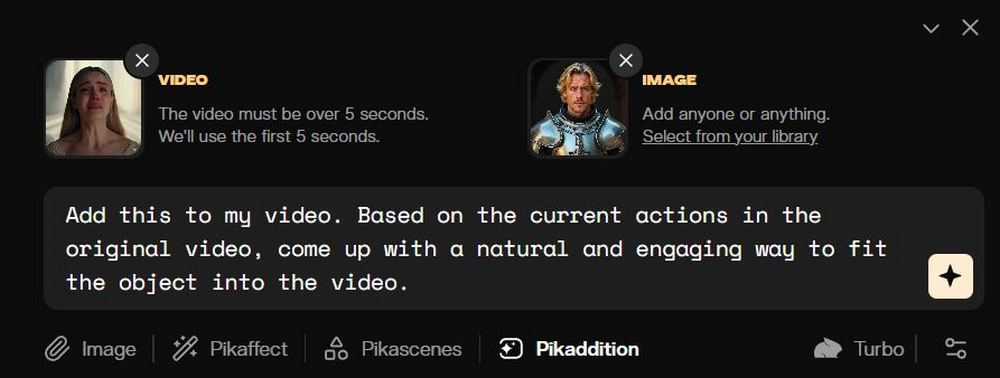The image size is (1000, 378).
Task: Switch to the Pikaffect mode label
Action: tap(249, 349)
